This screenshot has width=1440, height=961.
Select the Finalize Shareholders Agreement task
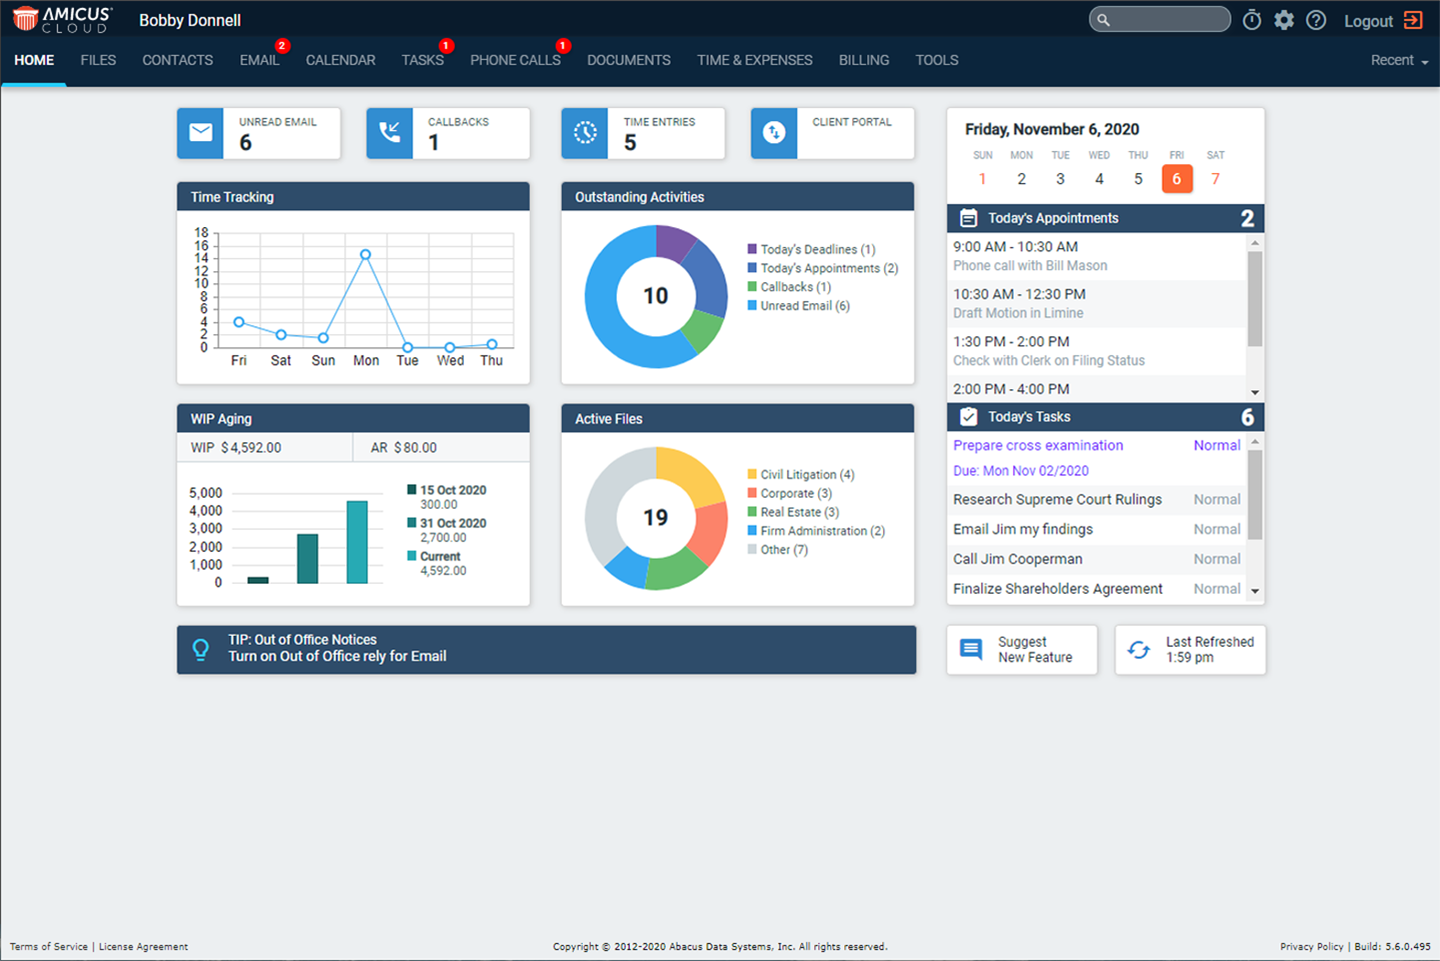1097,590
